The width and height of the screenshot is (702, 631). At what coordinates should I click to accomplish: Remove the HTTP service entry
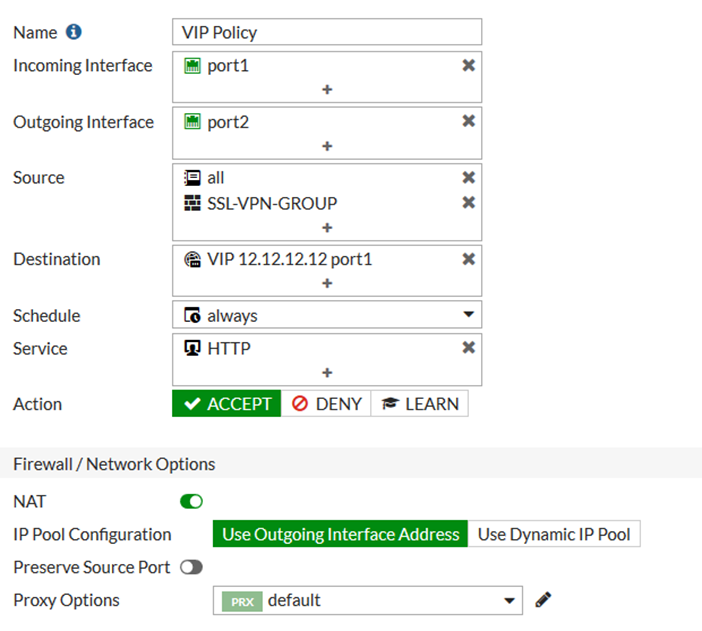(468, 348)
